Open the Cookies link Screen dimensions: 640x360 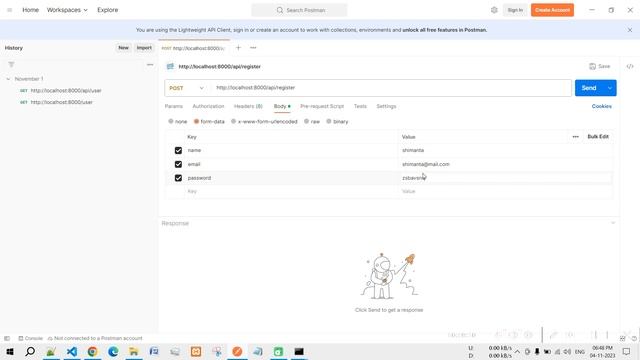click(x=602, y=106)
